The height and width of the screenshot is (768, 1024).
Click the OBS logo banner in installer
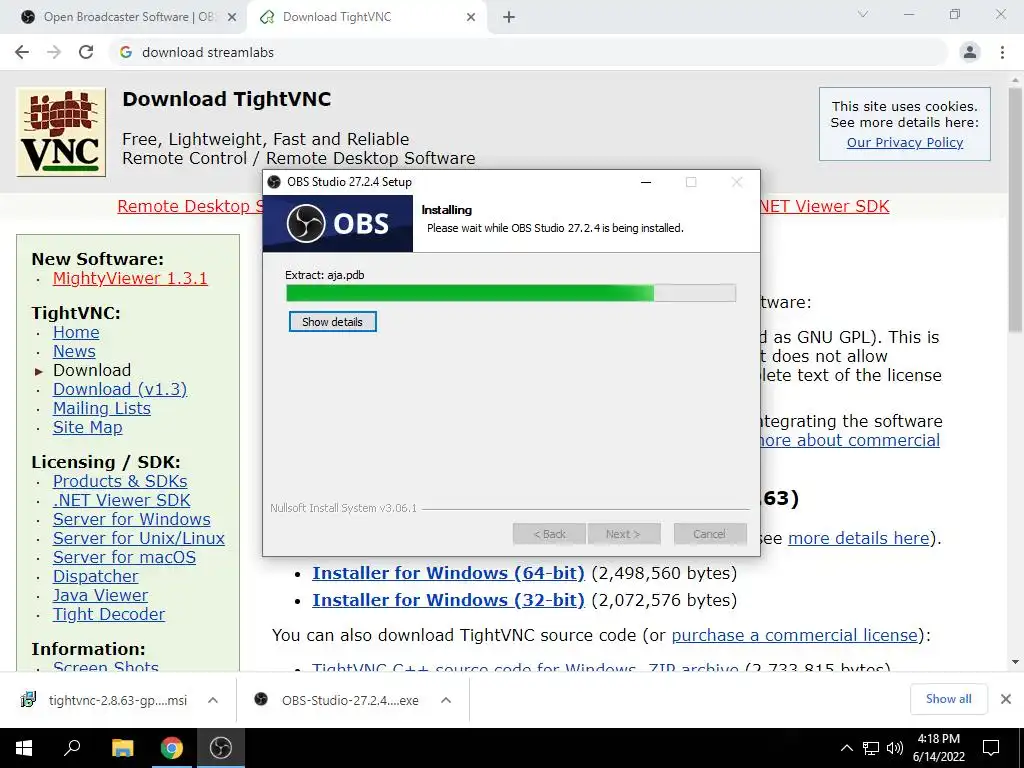[x=338, y=223]
